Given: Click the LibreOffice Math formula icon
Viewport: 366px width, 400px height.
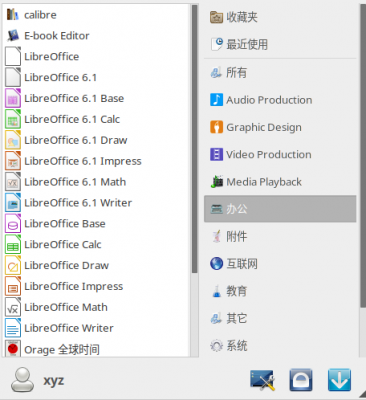Looking at the screenshot, I should click(x=13, y=307).
